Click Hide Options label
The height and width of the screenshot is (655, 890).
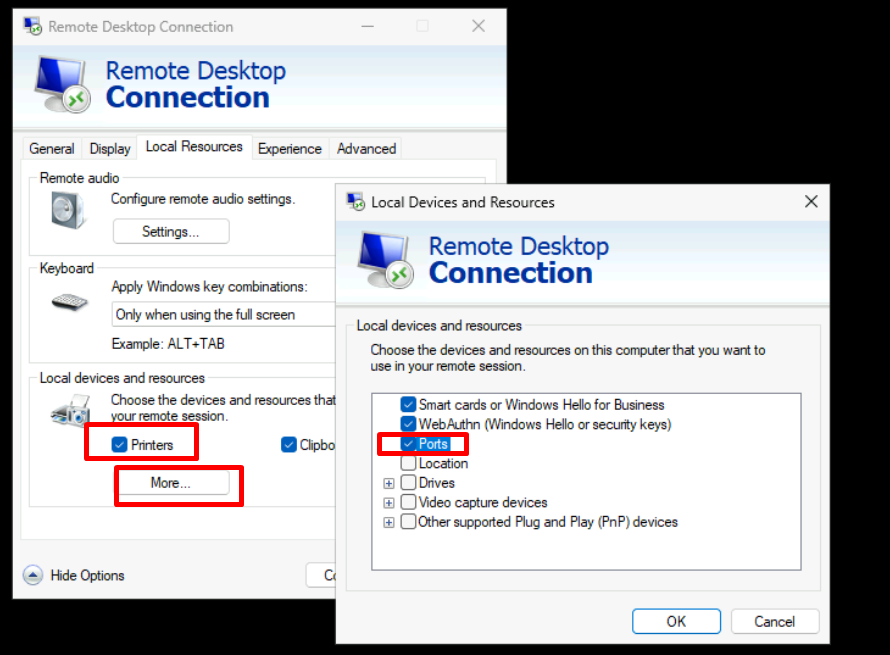pos(87,575)
